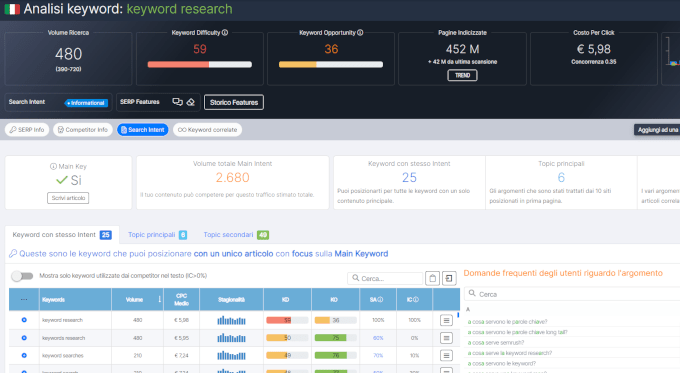
Task: Toggle Mostra solo keyword utilizzate dai competitor
Action: coord(22,276)
